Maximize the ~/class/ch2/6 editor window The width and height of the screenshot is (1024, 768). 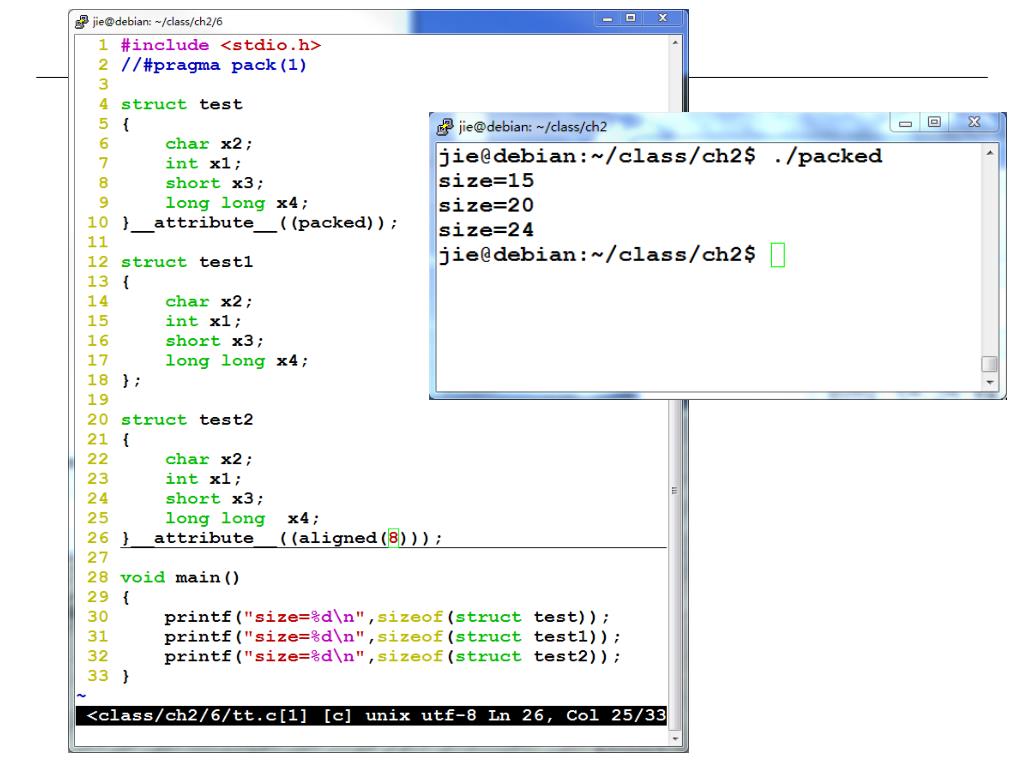pyautogui.click(x=631, y=18)
